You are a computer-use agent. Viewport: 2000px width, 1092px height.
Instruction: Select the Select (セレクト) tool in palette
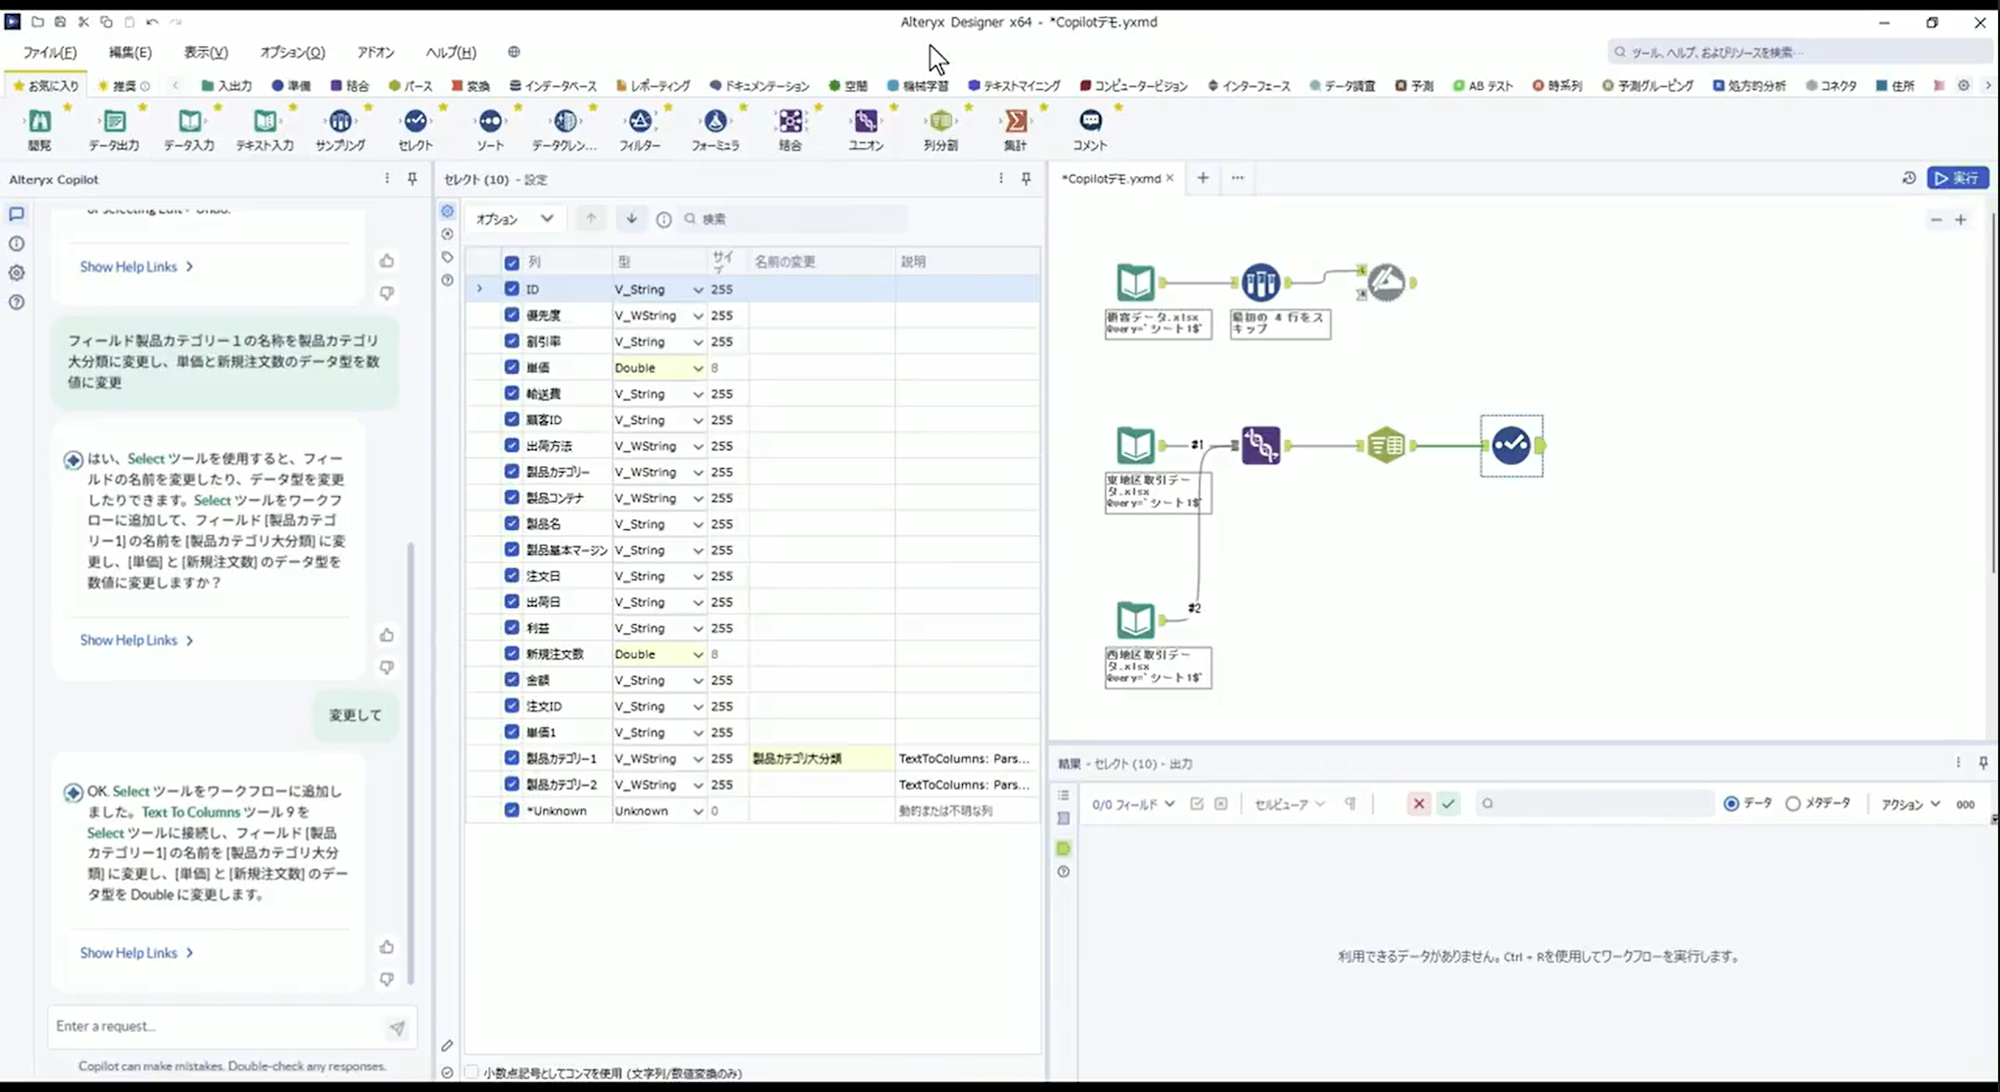(x=415, y=122)
